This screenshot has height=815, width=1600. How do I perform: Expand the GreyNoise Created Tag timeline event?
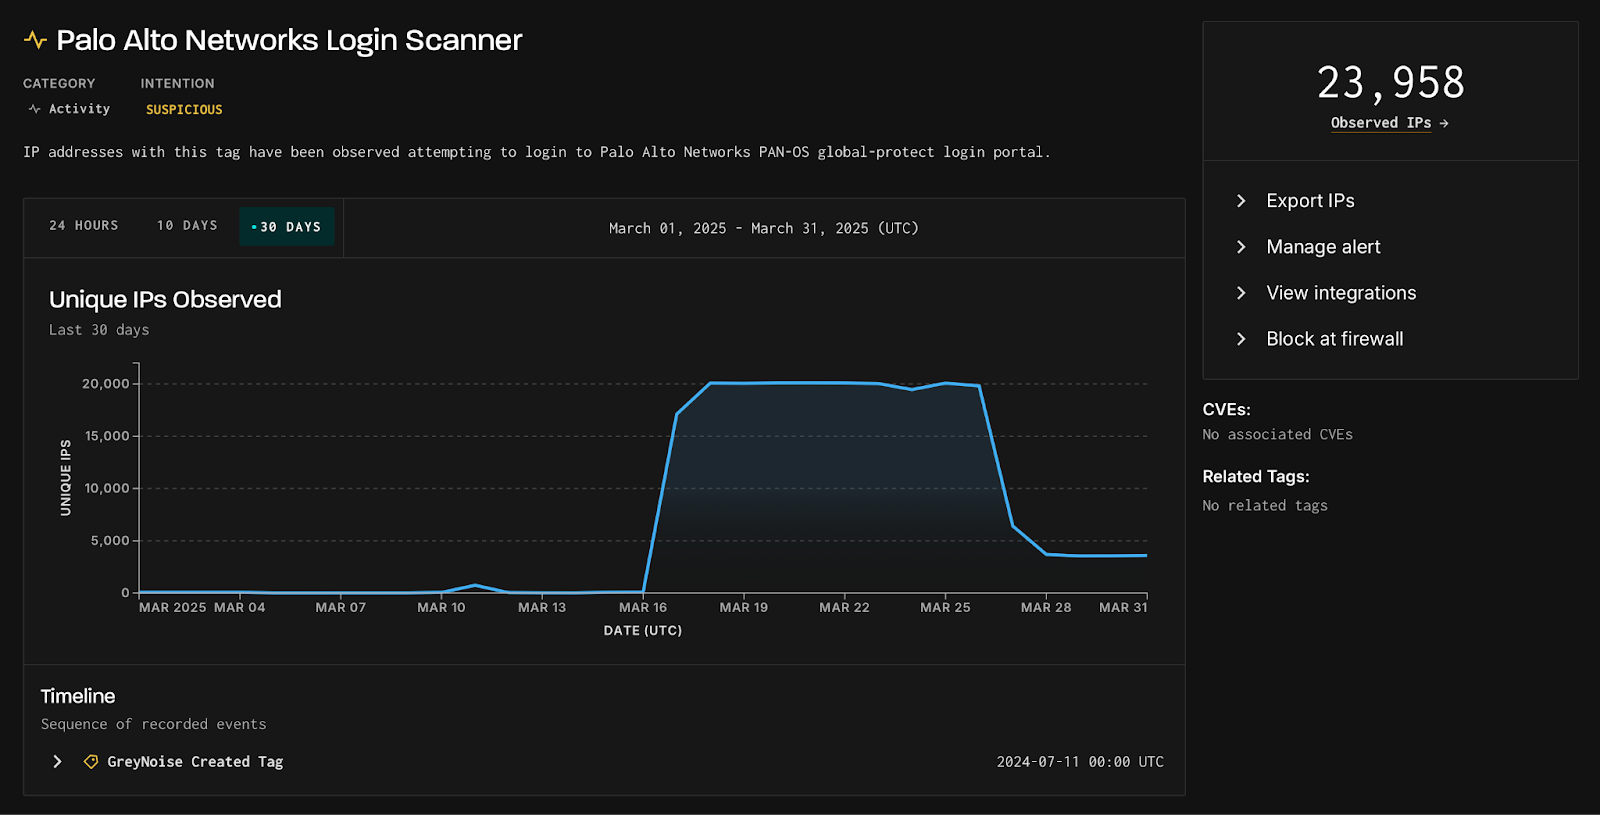coord(57,762)
